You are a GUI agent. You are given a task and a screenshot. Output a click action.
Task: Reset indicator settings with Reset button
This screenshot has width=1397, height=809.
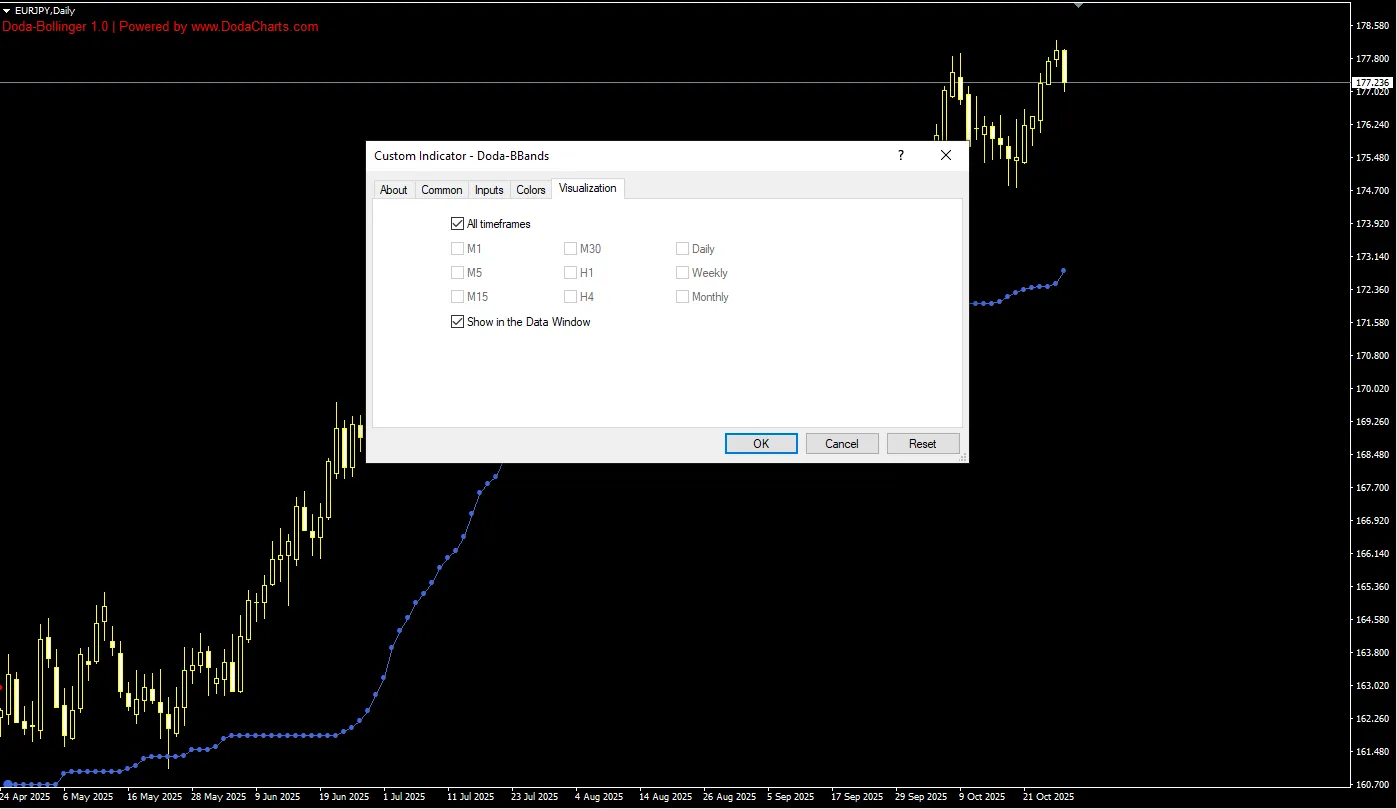[923, 444]
